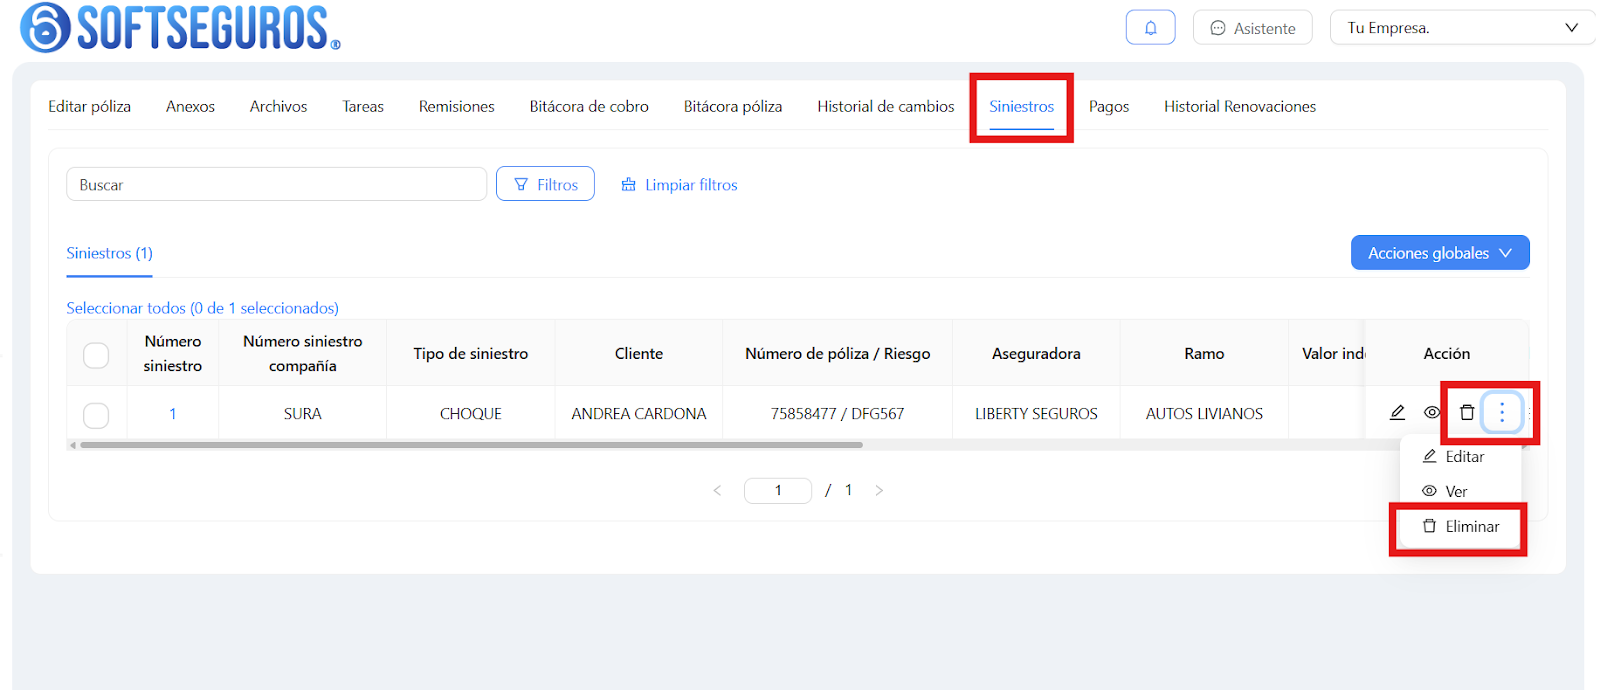
Task: Switch to Anexos tab
Action: pos(190,106)
